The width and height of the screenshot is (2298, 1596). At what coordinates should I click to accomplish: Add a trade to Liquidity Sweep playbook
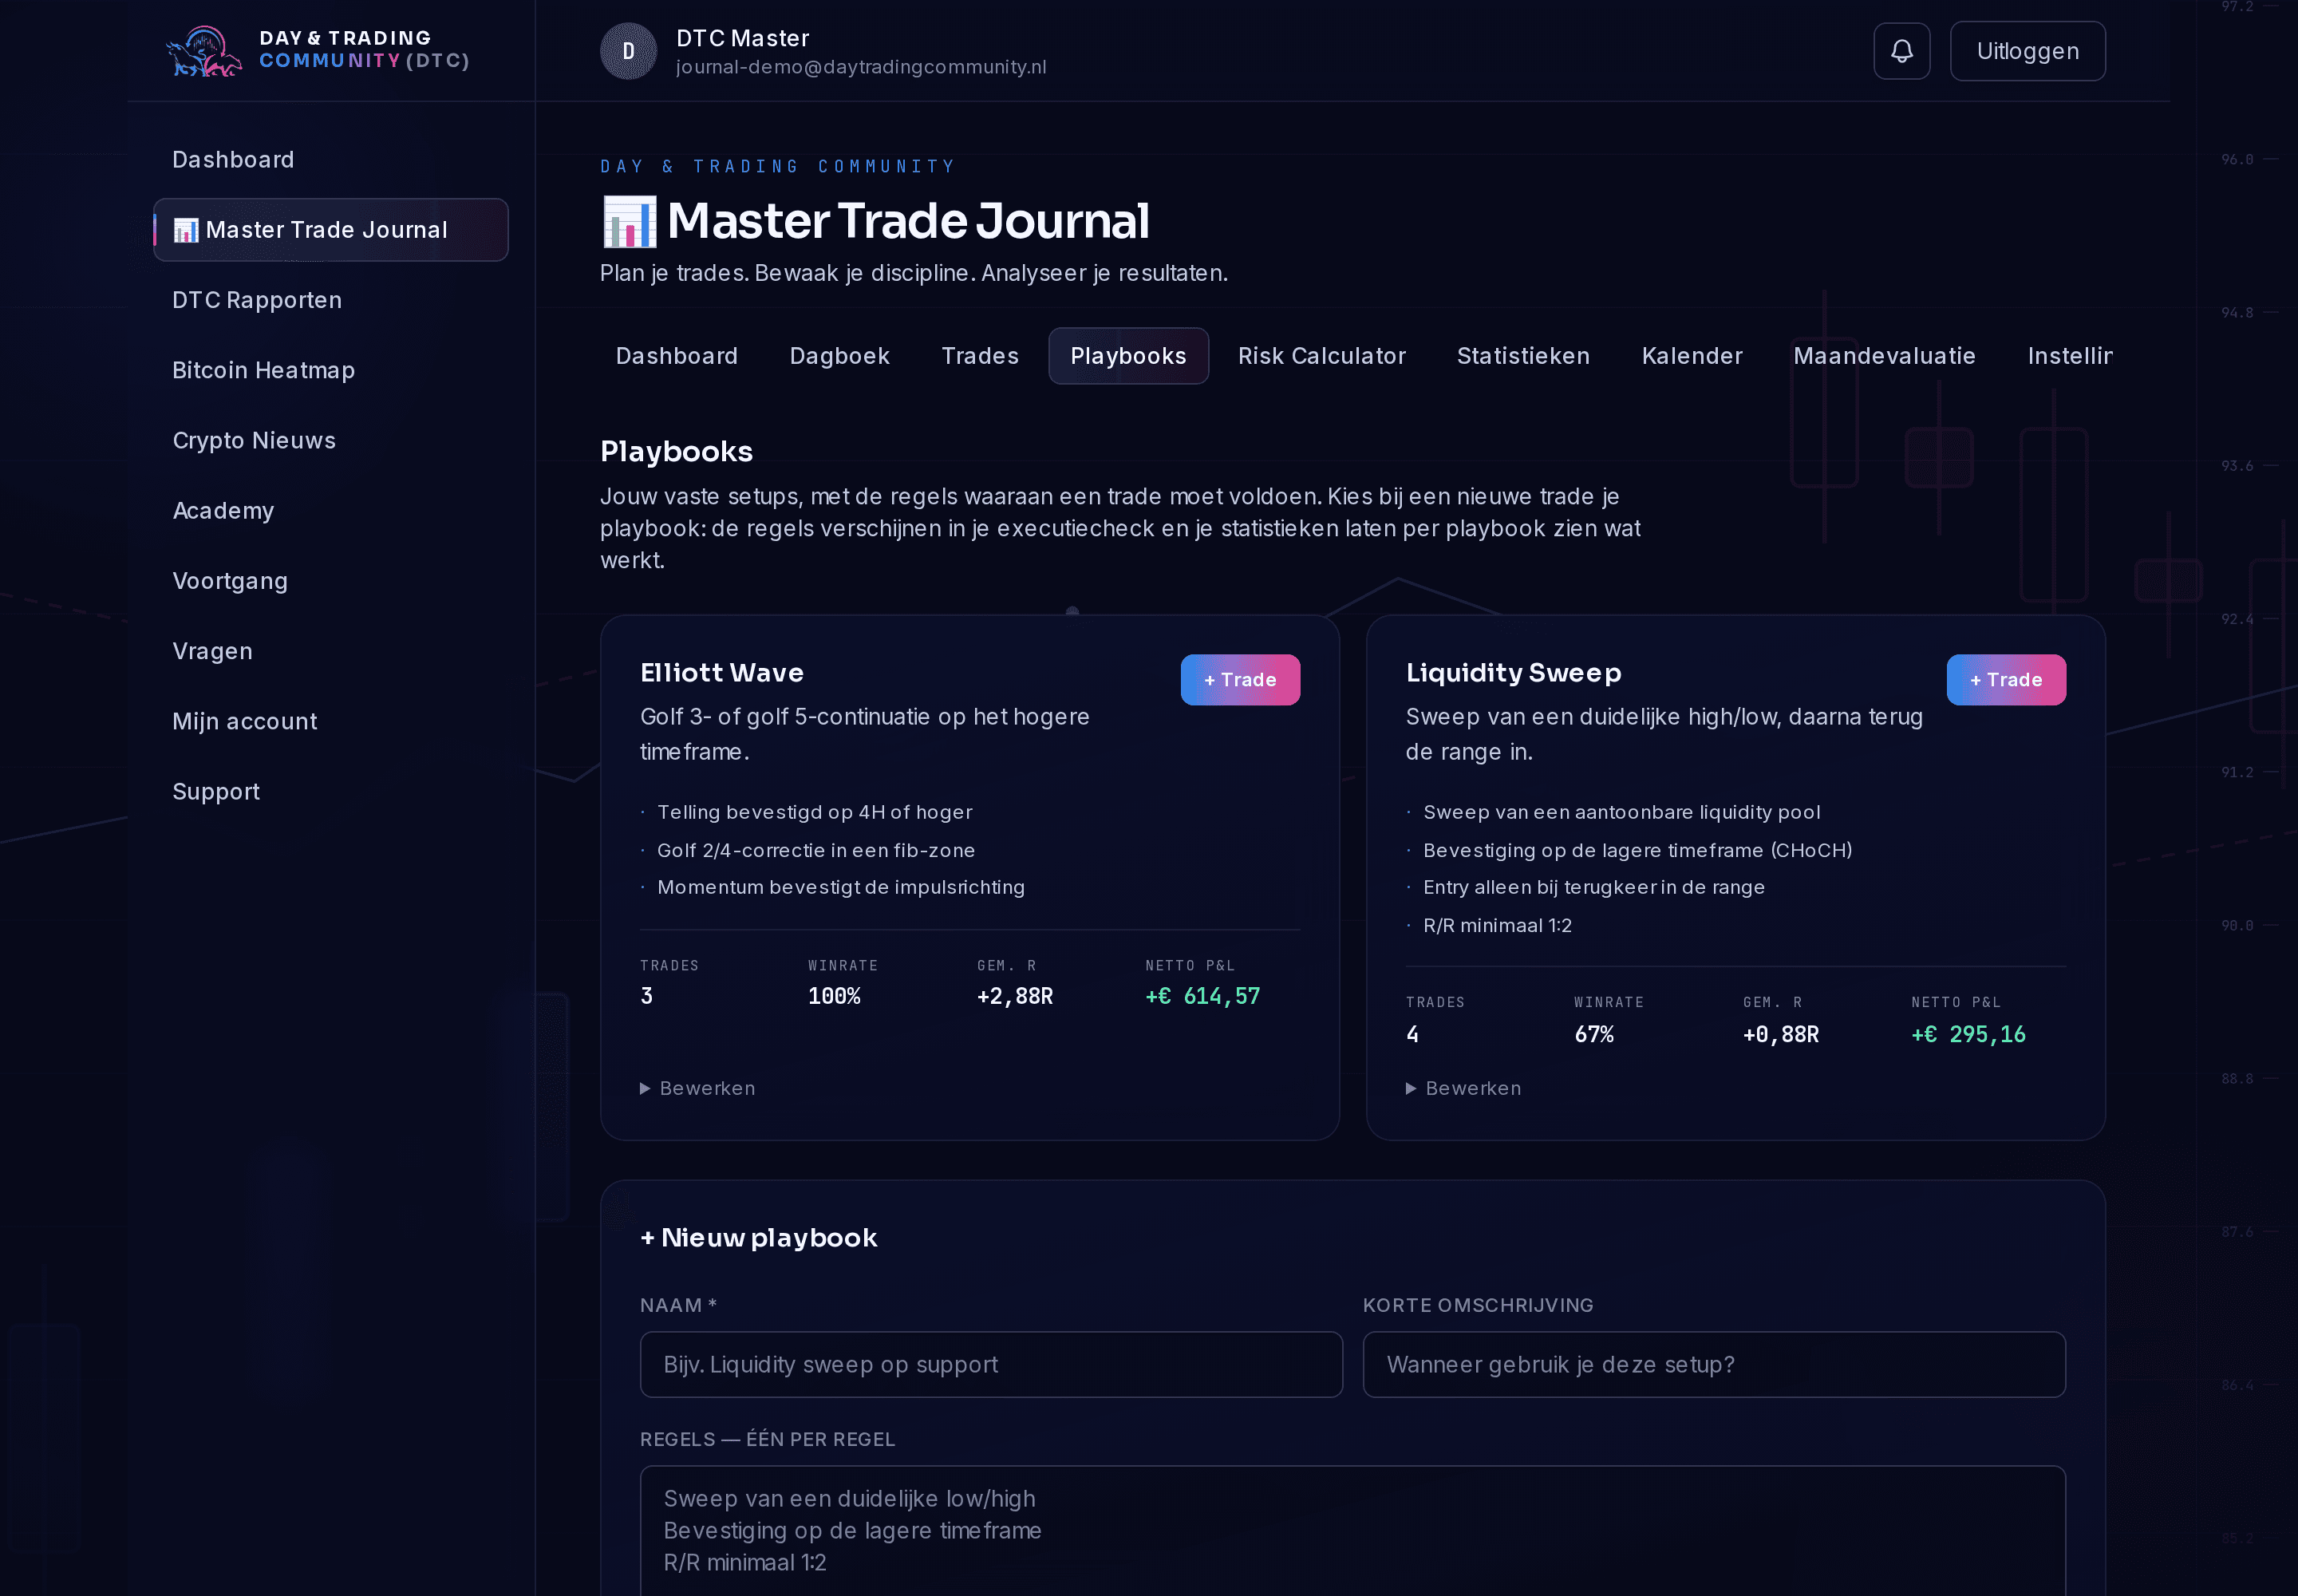(x=2006, y=680)
